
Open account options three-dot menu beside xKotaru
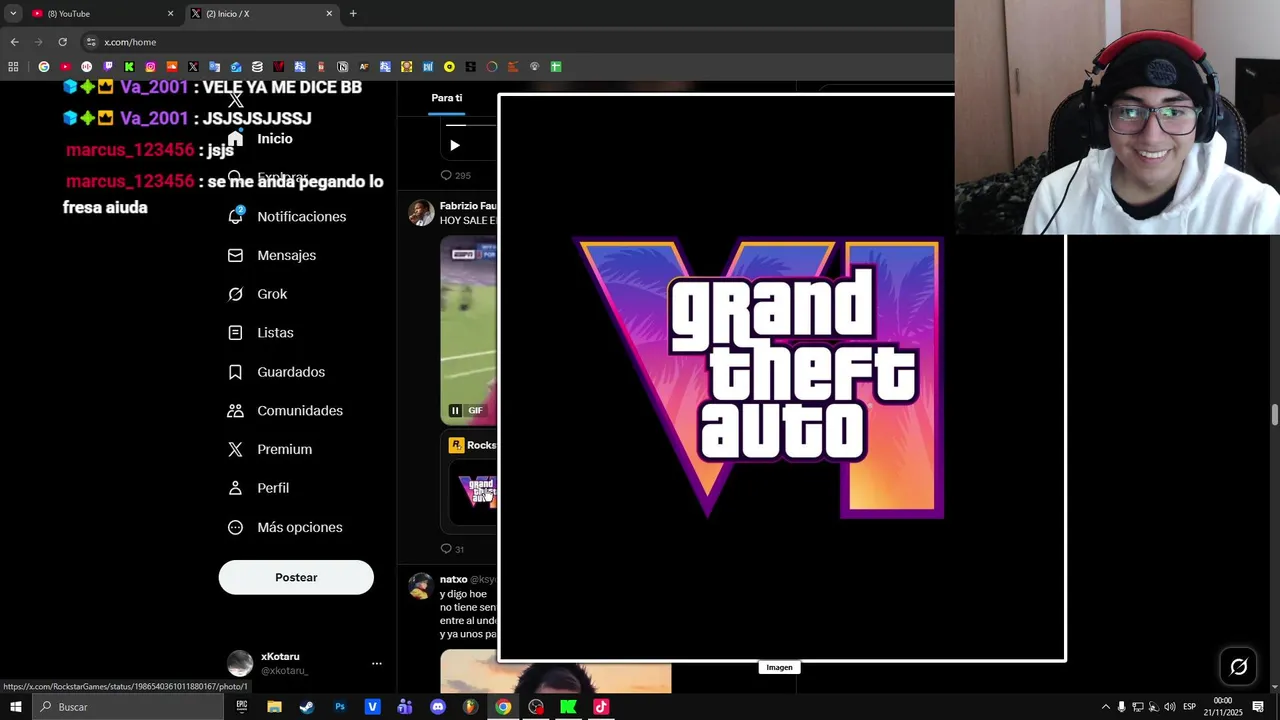(x=377, y=663)
